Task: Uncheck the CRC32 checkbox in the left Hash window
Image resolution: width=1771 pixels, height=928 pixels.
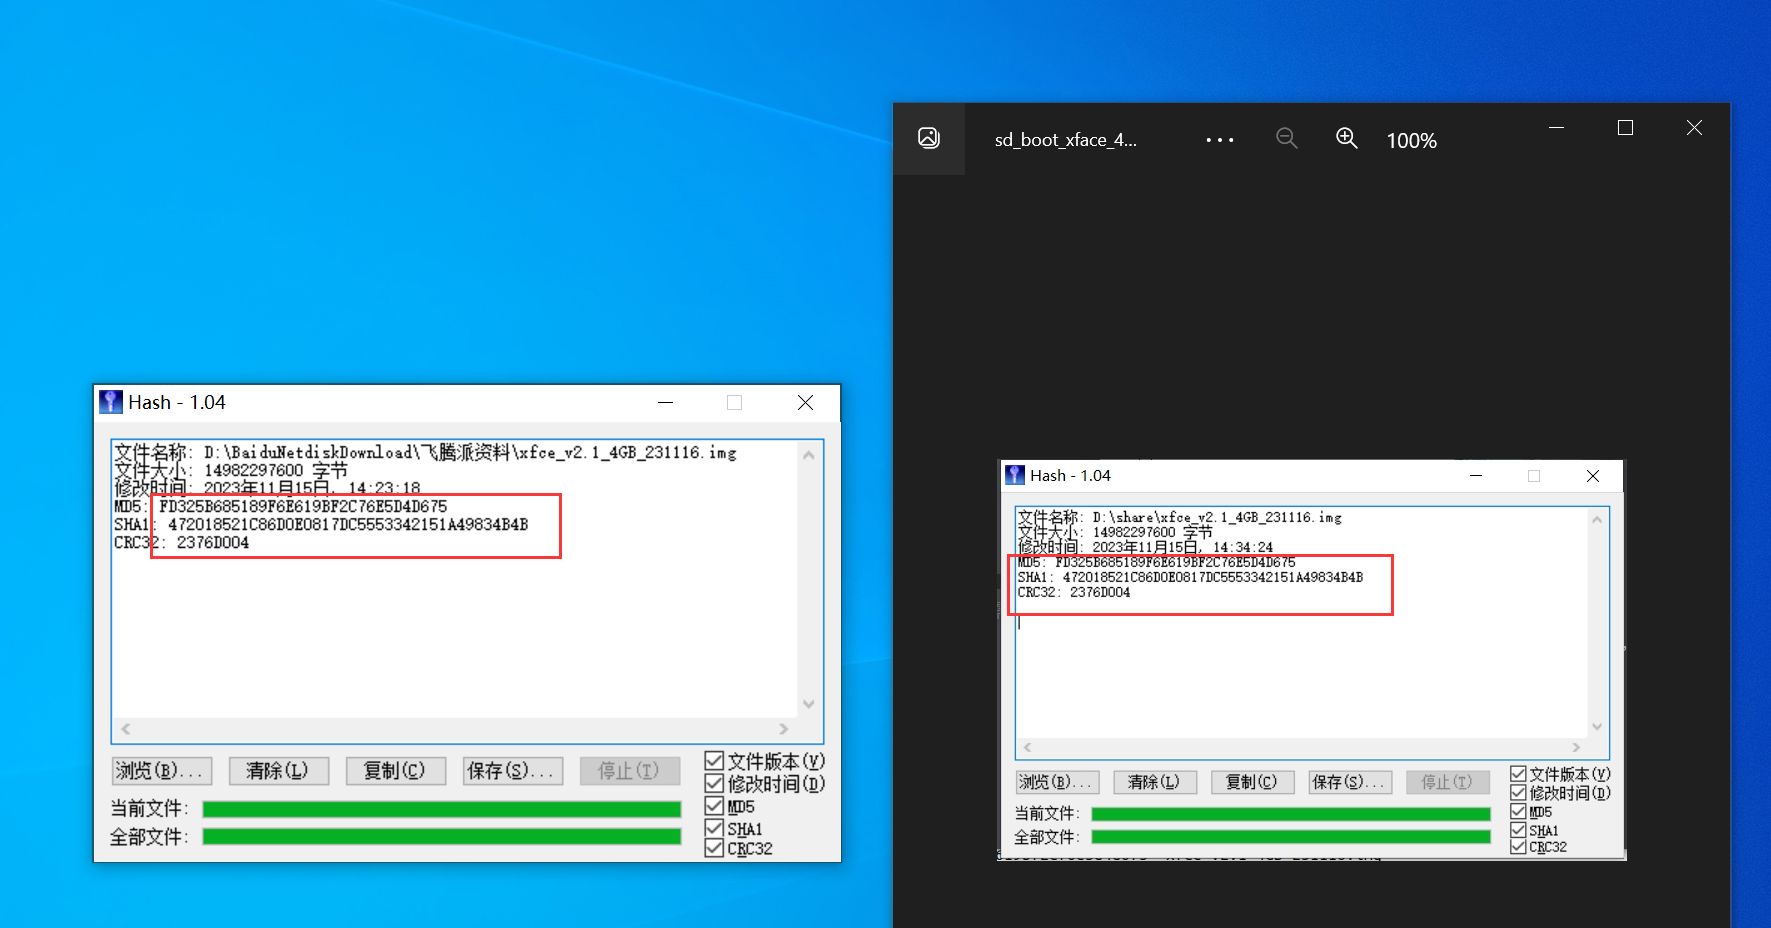Action: (714, 848)
